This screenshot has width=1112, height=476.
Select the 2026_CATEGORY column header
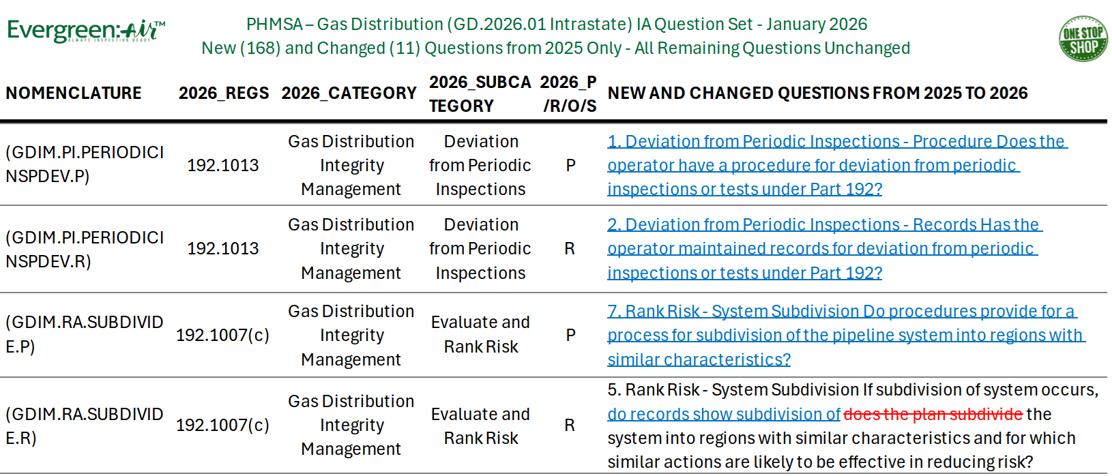point(349,93)
